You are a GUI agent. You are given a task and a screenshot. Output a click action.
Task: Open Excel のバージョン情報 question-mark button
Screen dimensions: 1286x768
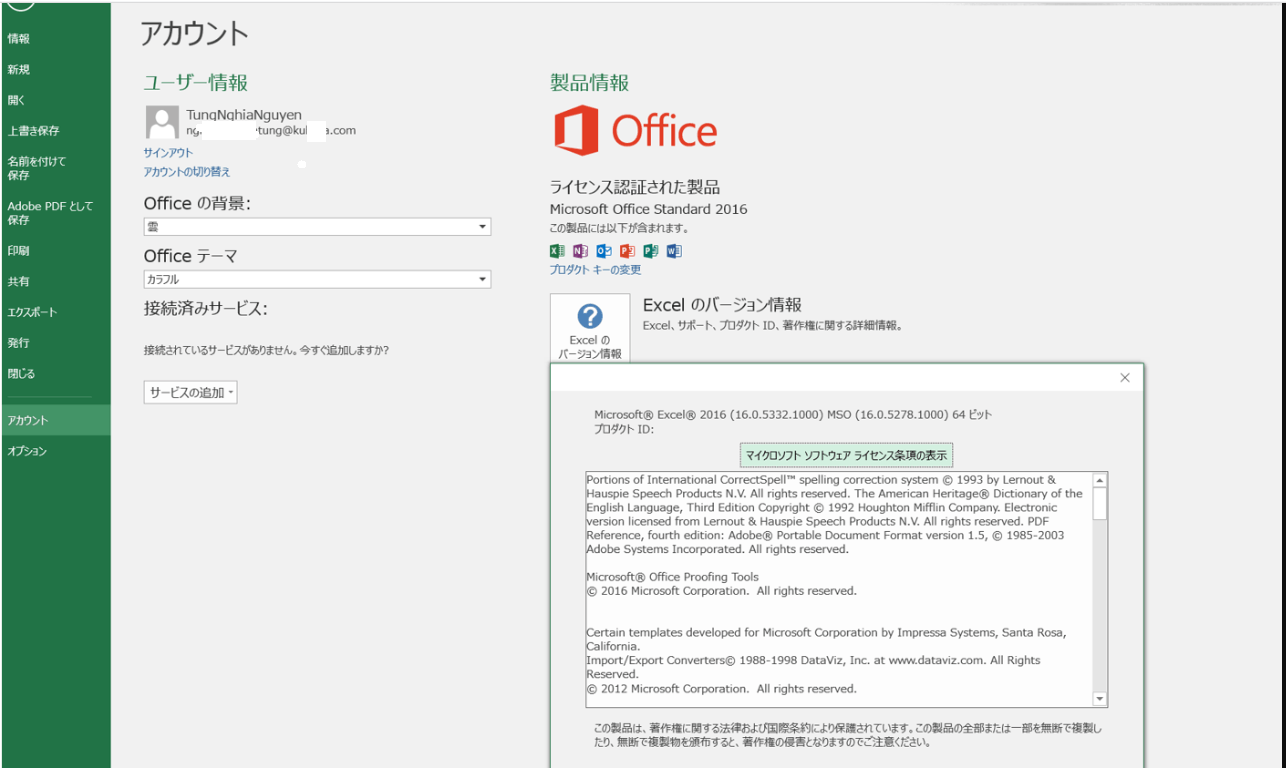tap(590, 329)
